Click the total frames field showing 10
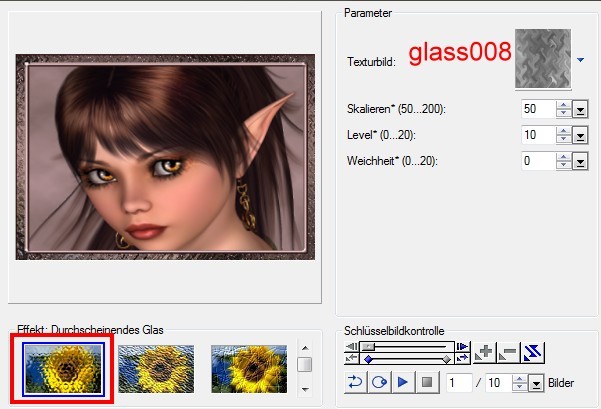This screenshot has width=601, height=409. pos(499,383)
